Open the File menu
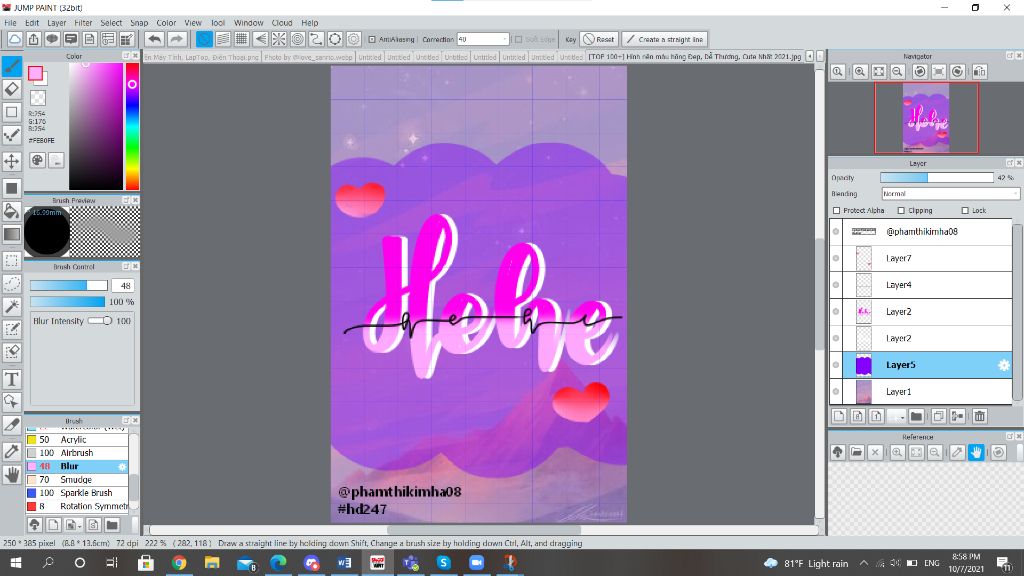This screenshot has height=576, width=1024. pos(10,22)
